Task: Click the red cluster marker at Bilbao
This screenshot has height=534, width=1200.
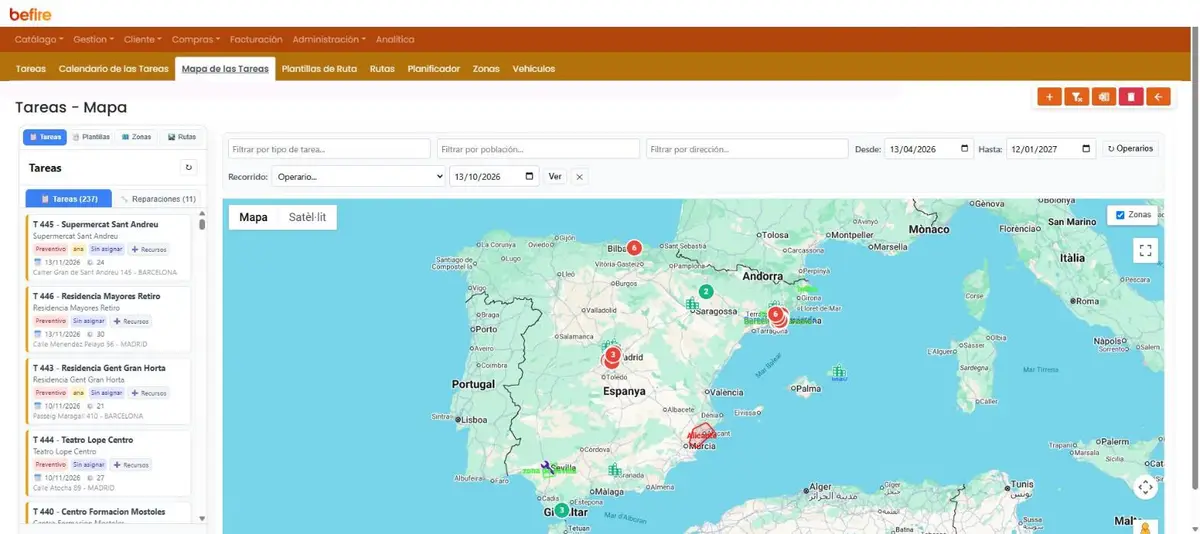Action: pos(633,247)
